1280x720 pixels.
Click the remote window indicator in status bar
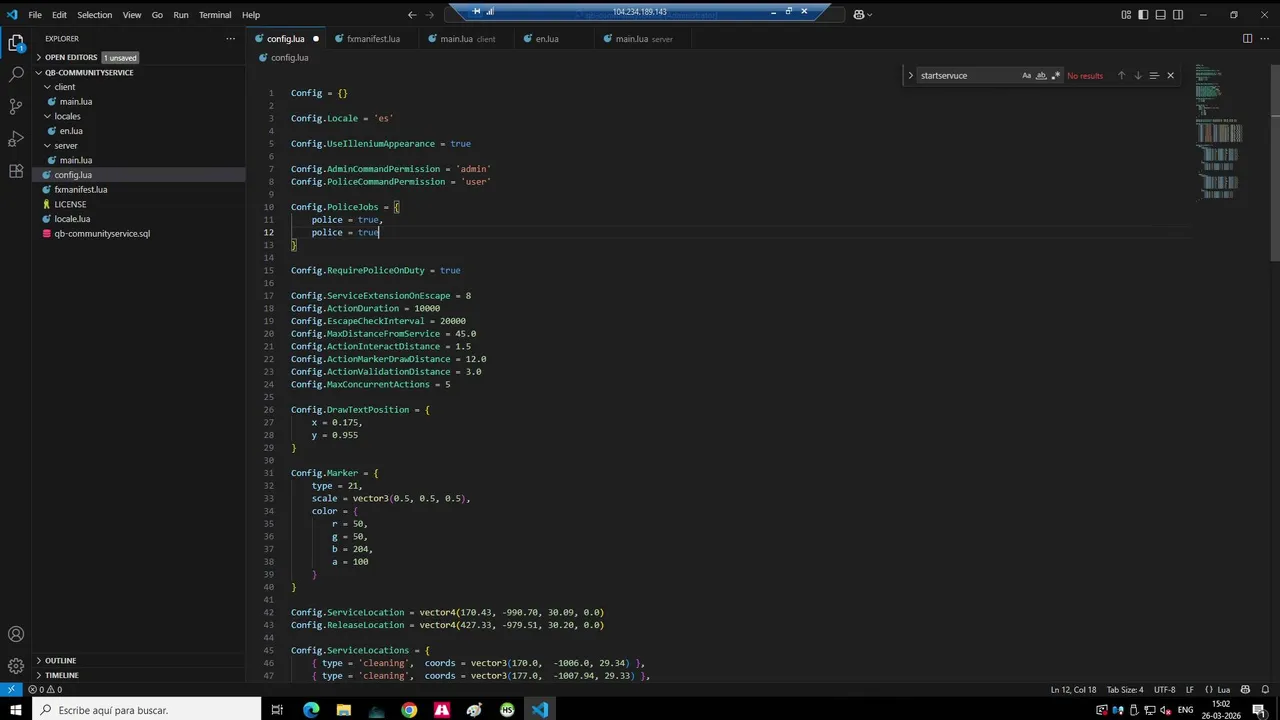click(x=11, y=689)
